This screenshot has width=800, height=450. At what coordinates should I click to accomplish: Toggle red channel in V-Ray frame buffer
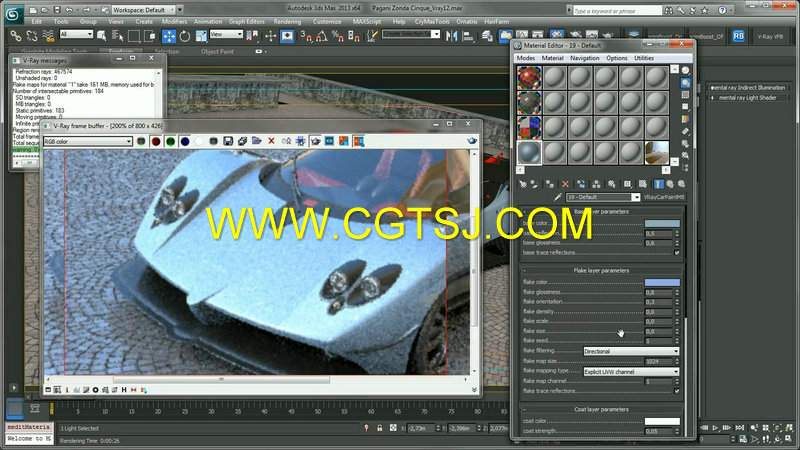(156, 141)
